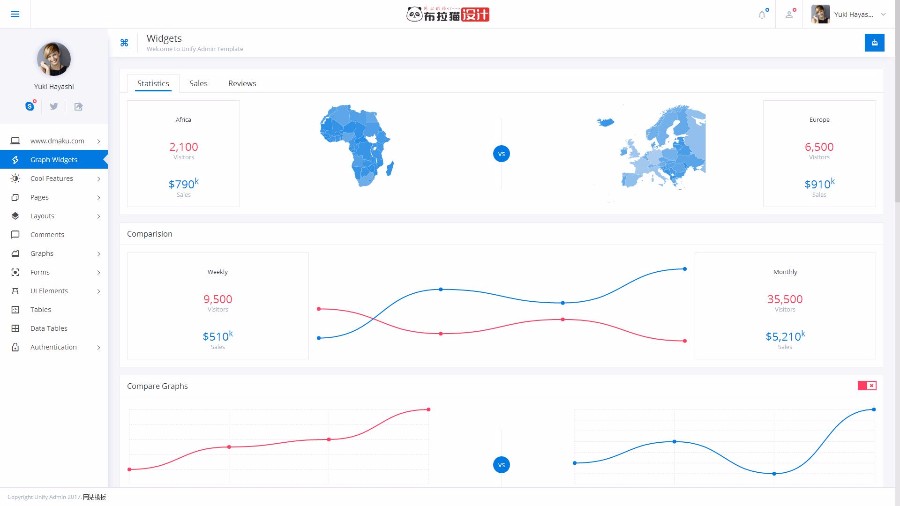Screen dimensions: 900x506
Task: Click the header user avatar thumbnail
Action: 820,14
